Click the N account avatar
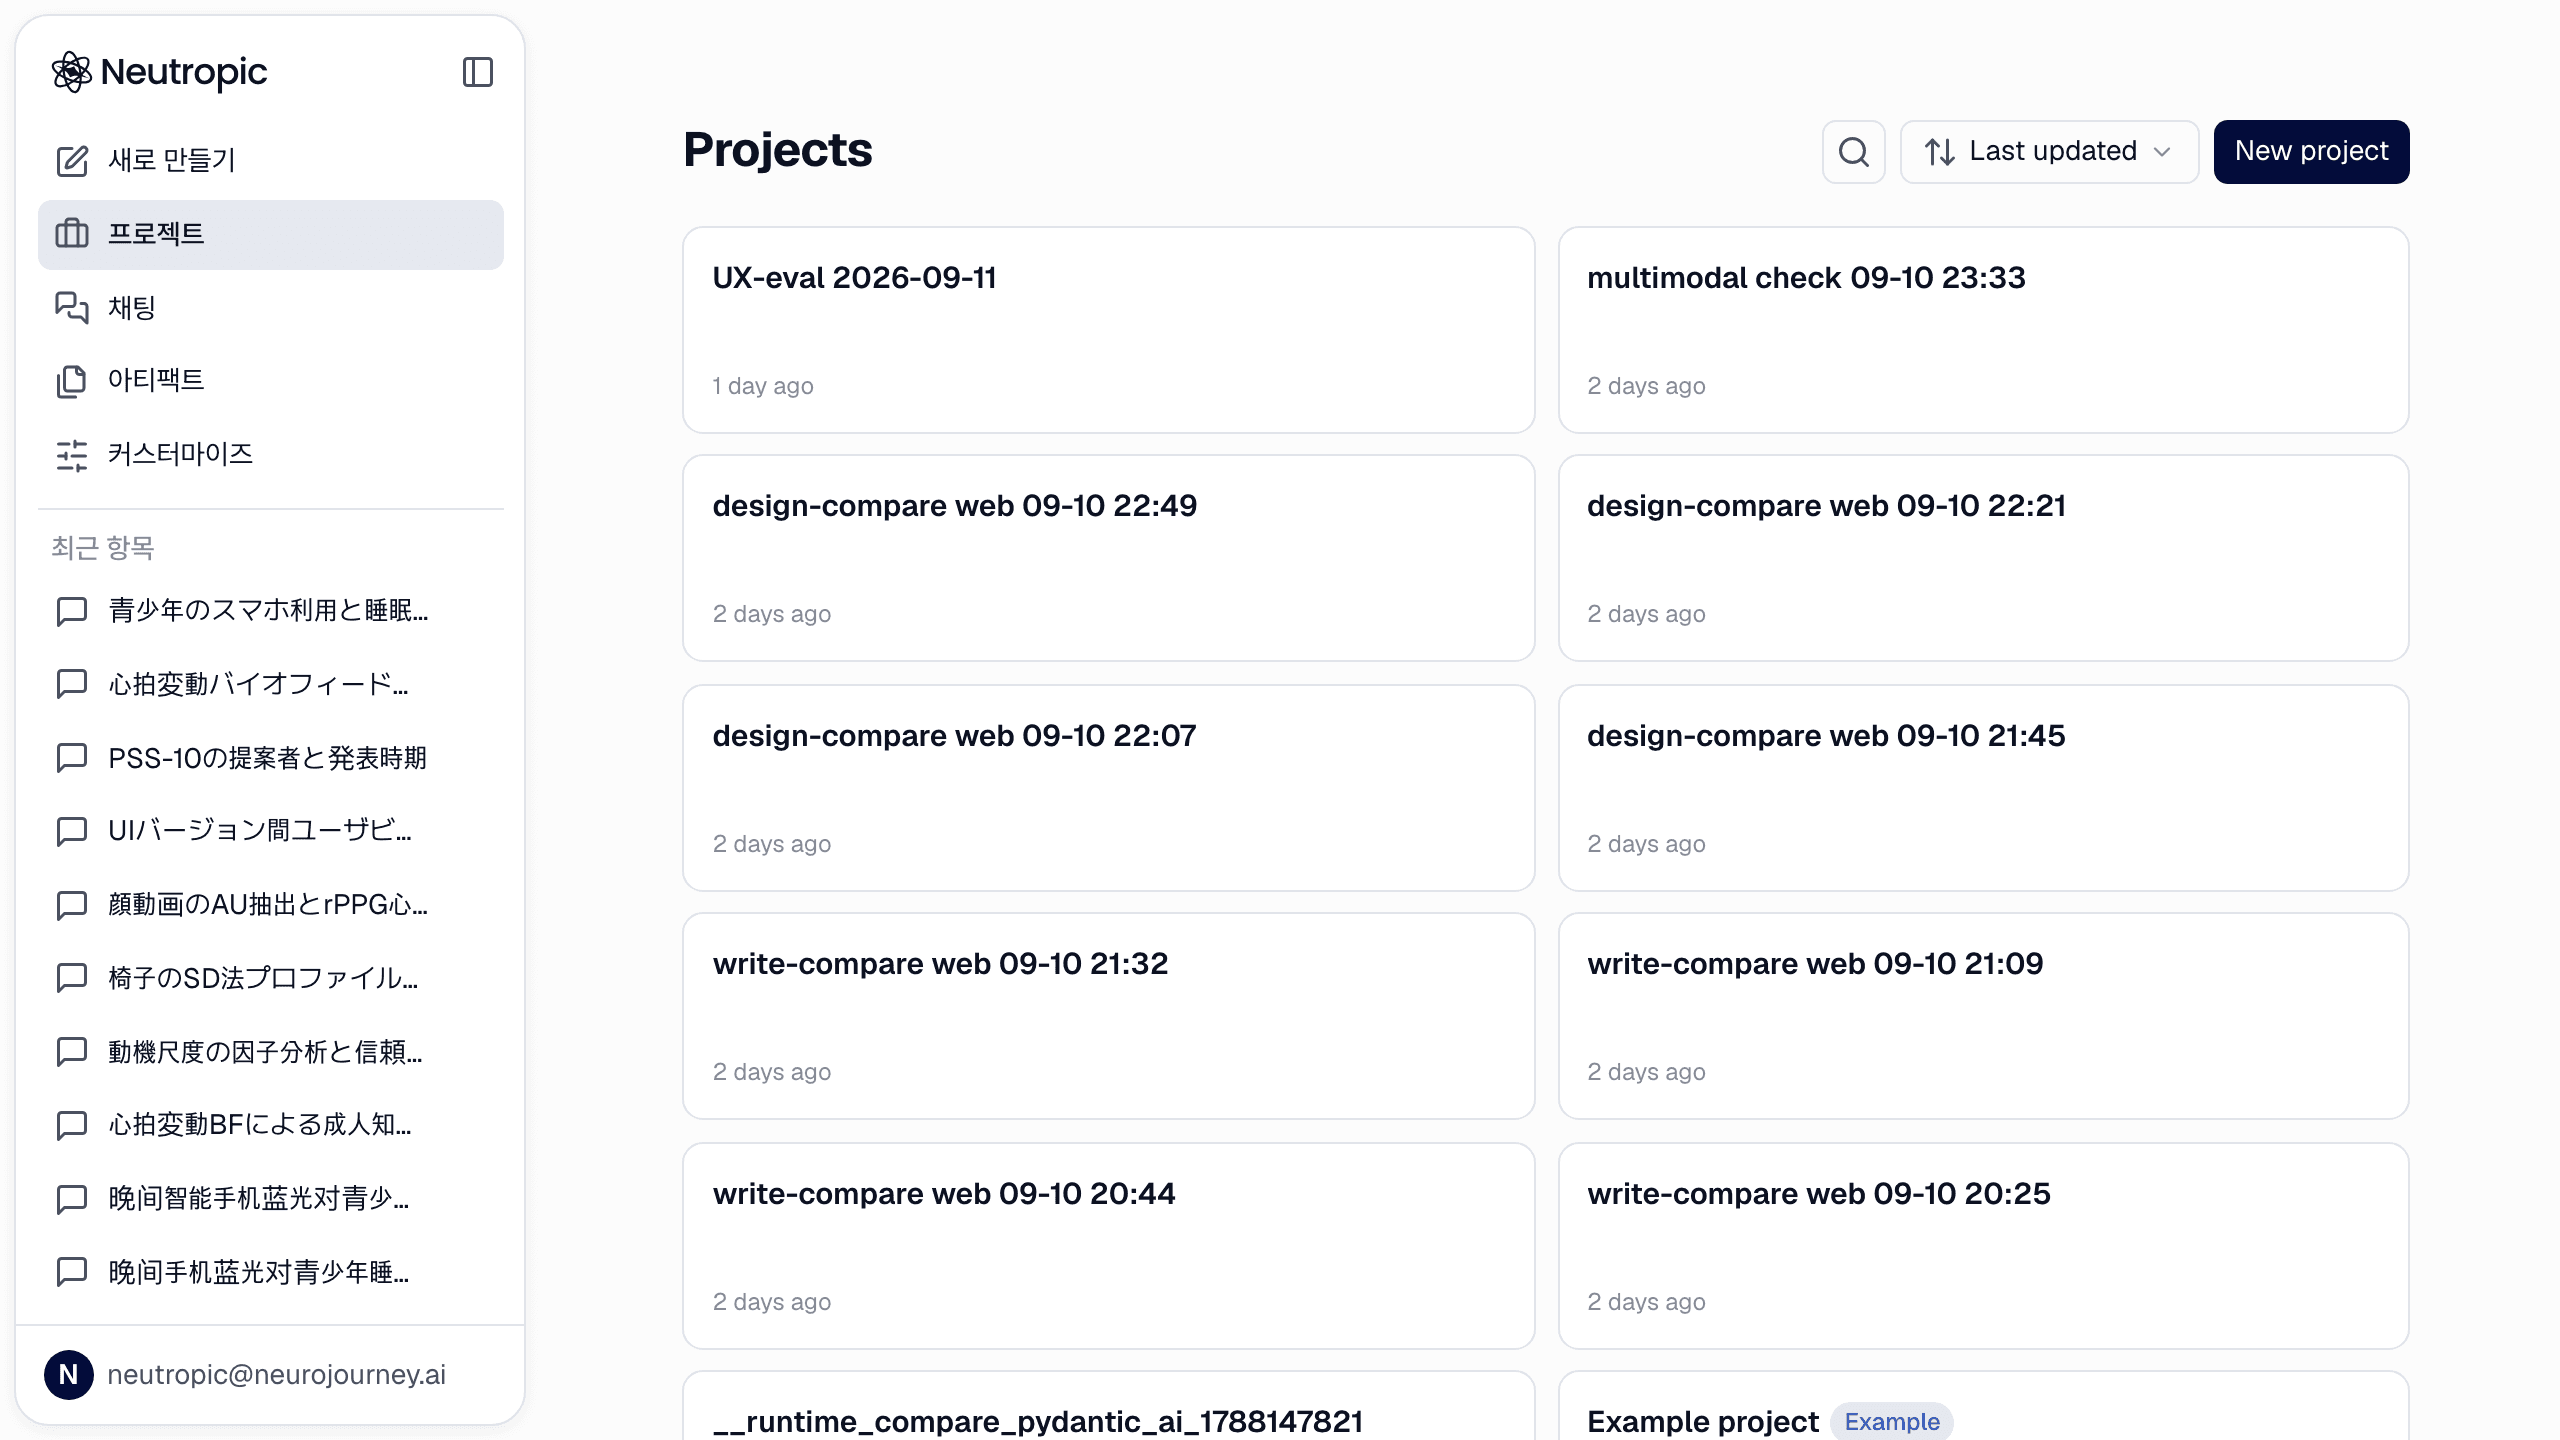Image resolution: width=2560 pixels, height=1440 pixels. click(69, 1375)
